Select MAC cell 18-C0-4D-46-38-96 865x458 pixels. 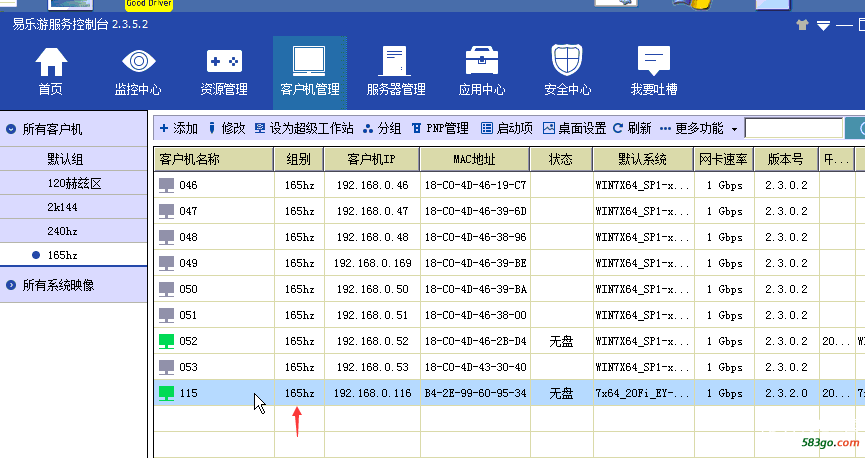click(x=475, y=237)
